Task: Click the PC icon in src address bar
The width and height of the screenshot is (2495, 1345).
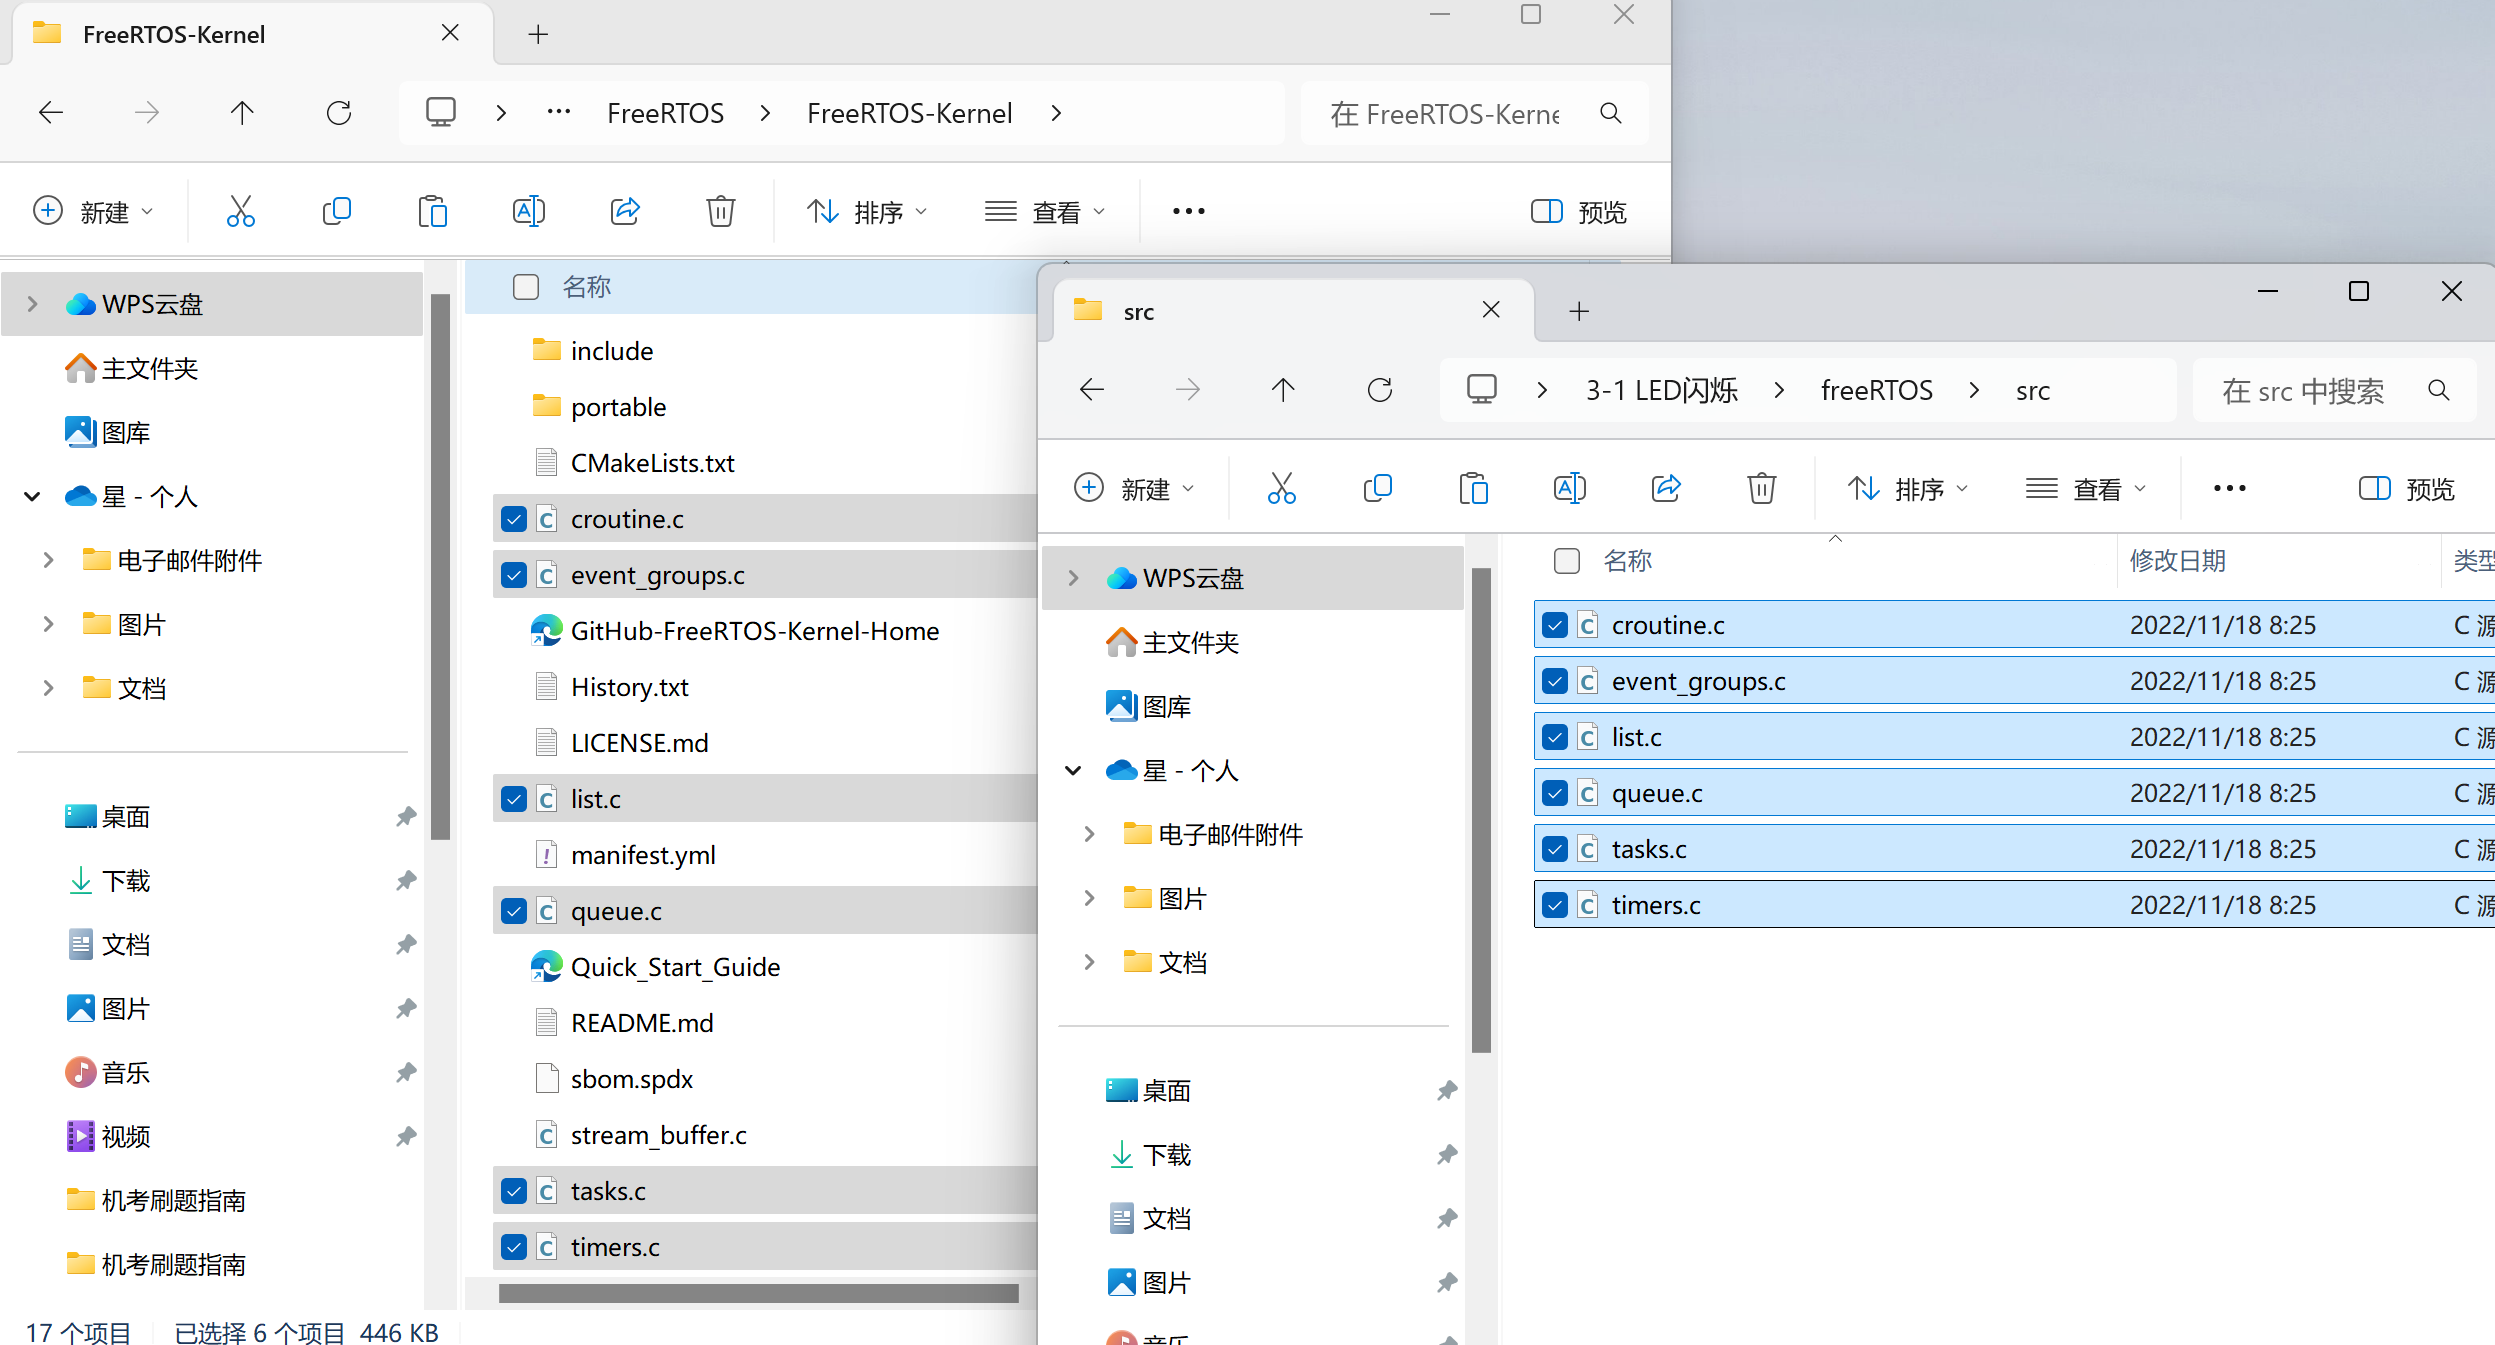Action: 1481,389
